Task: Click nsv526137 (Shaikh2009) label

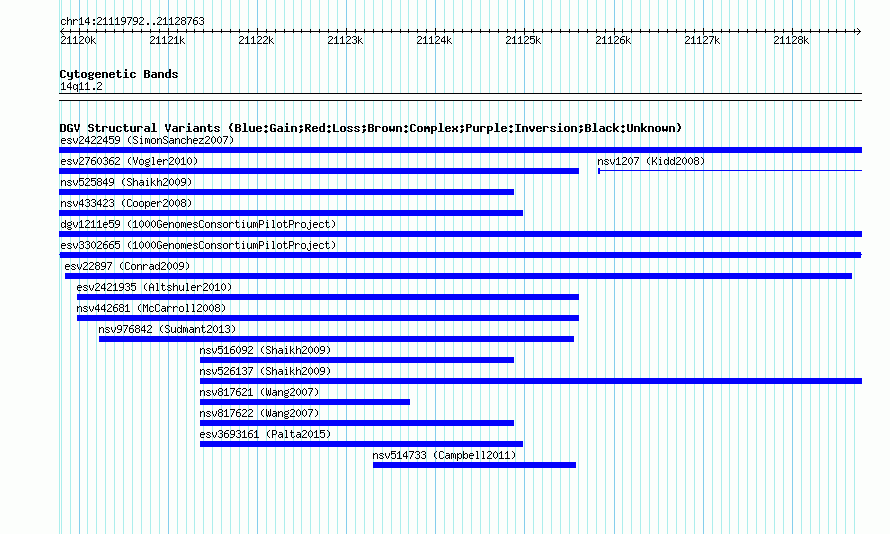Action: (x=265, y=371)
